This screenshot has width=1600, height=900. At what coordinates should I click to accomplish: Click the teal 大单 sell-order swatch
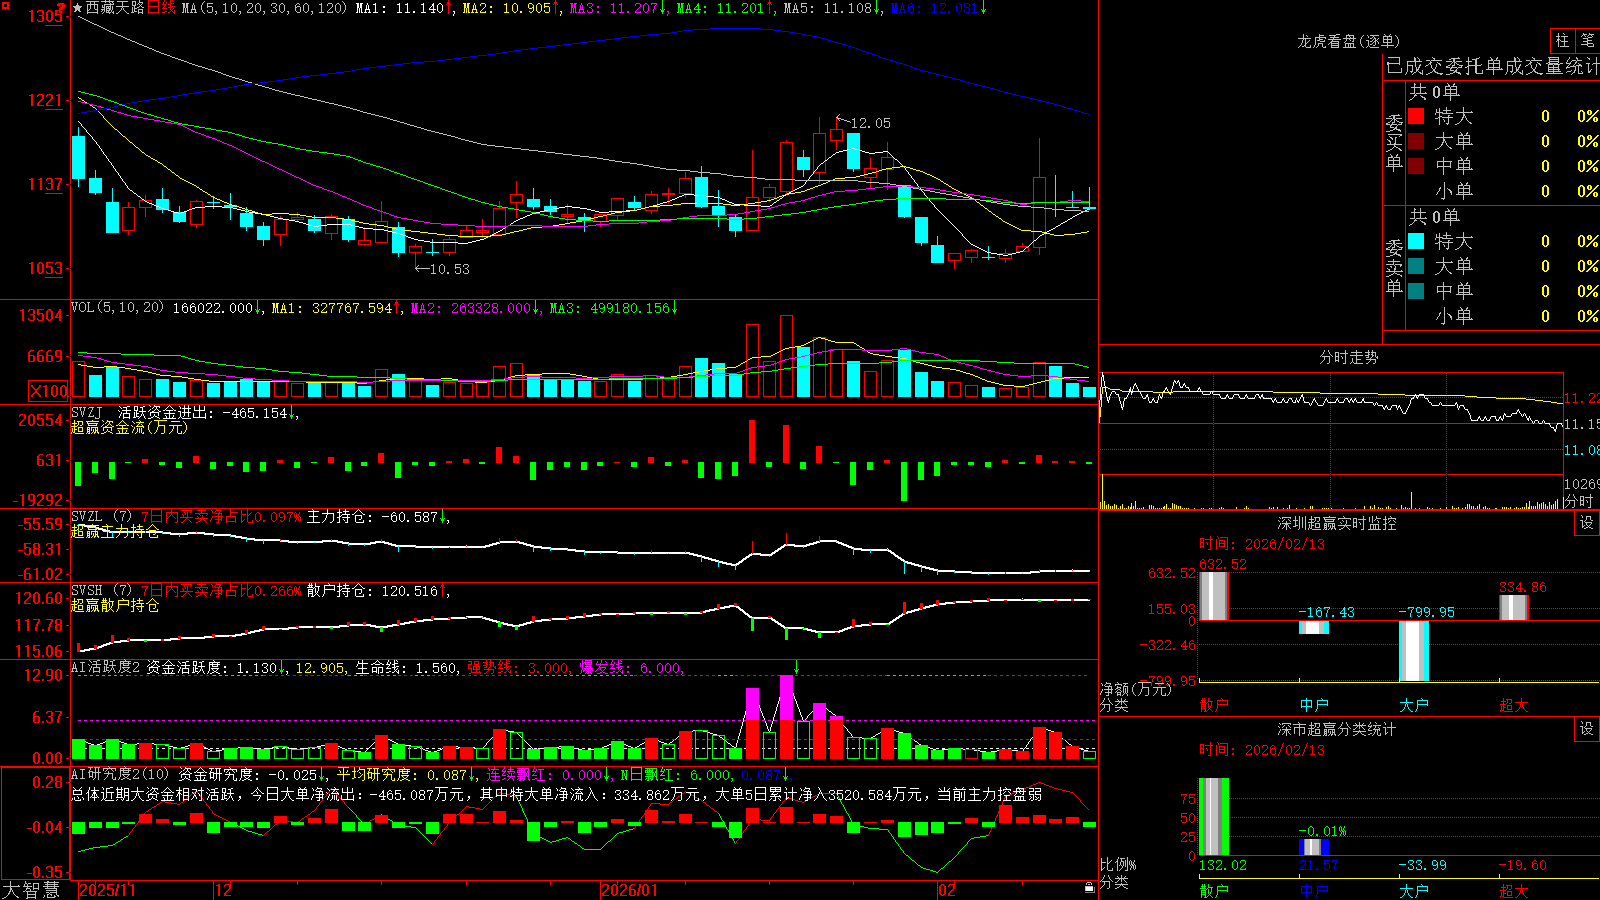[x=1416, y=266]
